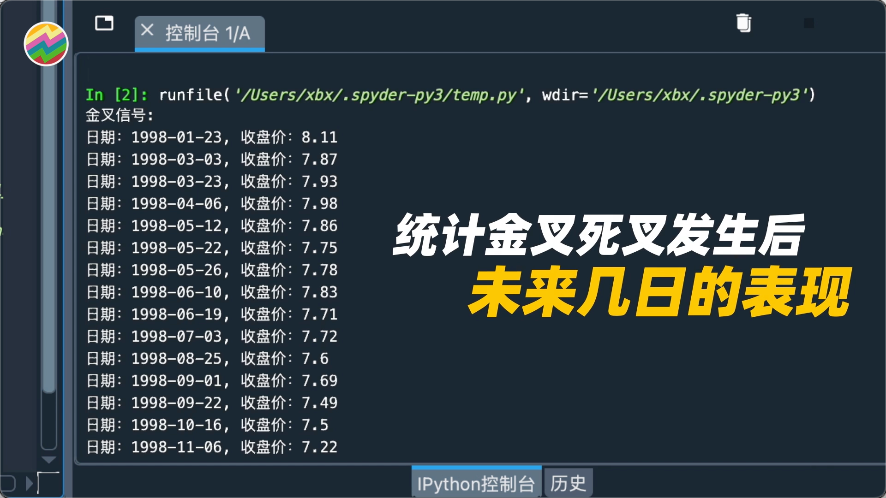Open the 历史 tab
The image size is (886, 498).
click(x=568, y=483)
